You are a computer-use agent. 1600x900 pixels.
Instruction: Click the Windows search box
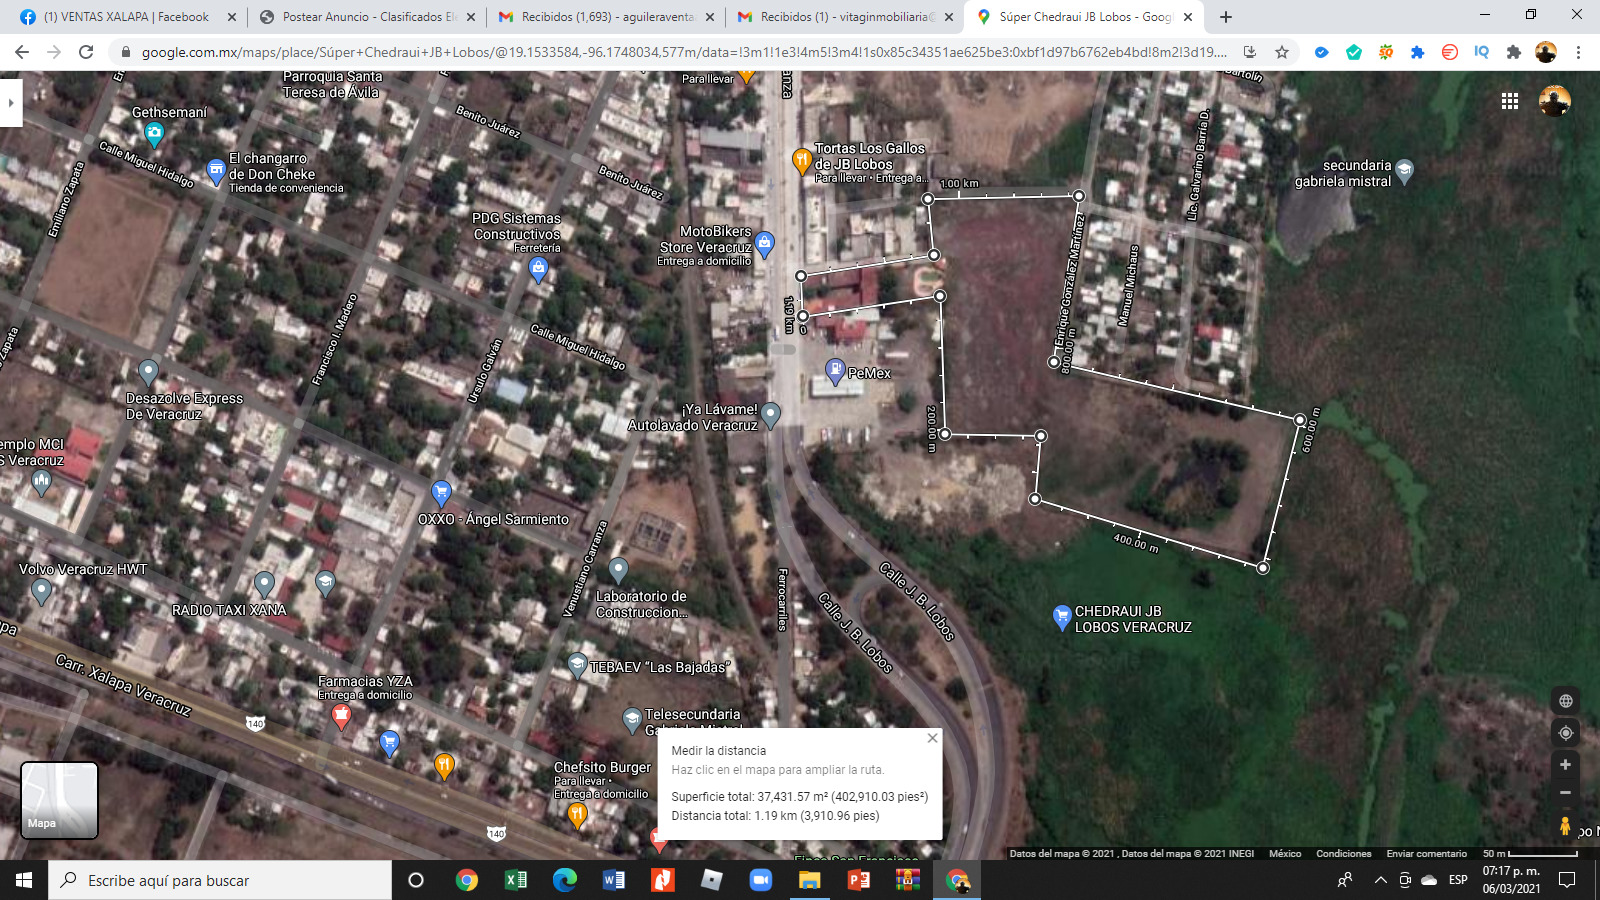coord(220,880)
